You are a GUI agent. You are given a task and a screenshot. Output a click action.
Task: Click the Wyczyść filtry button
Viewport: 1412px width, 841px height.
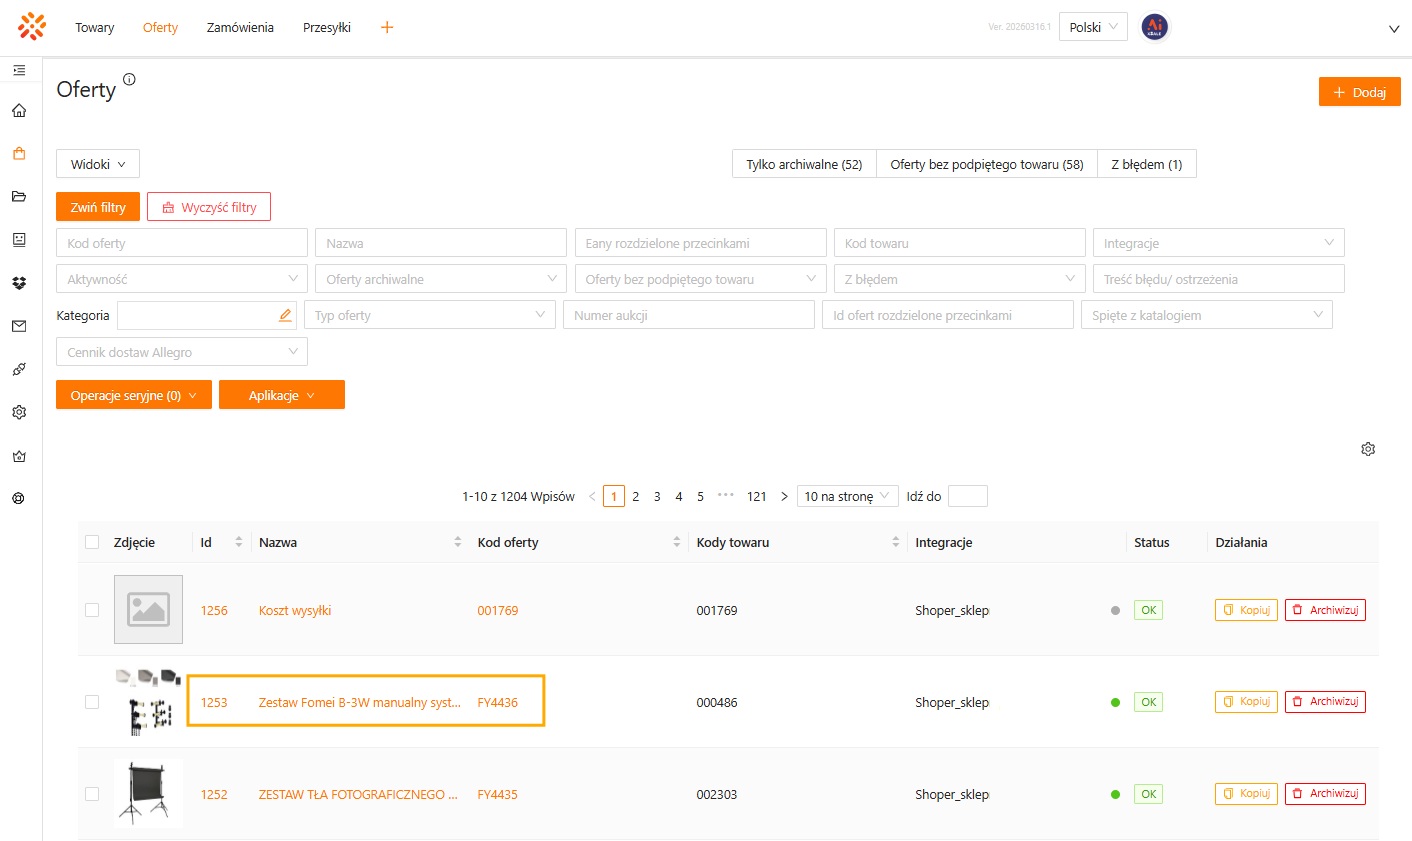coord(209,207)
